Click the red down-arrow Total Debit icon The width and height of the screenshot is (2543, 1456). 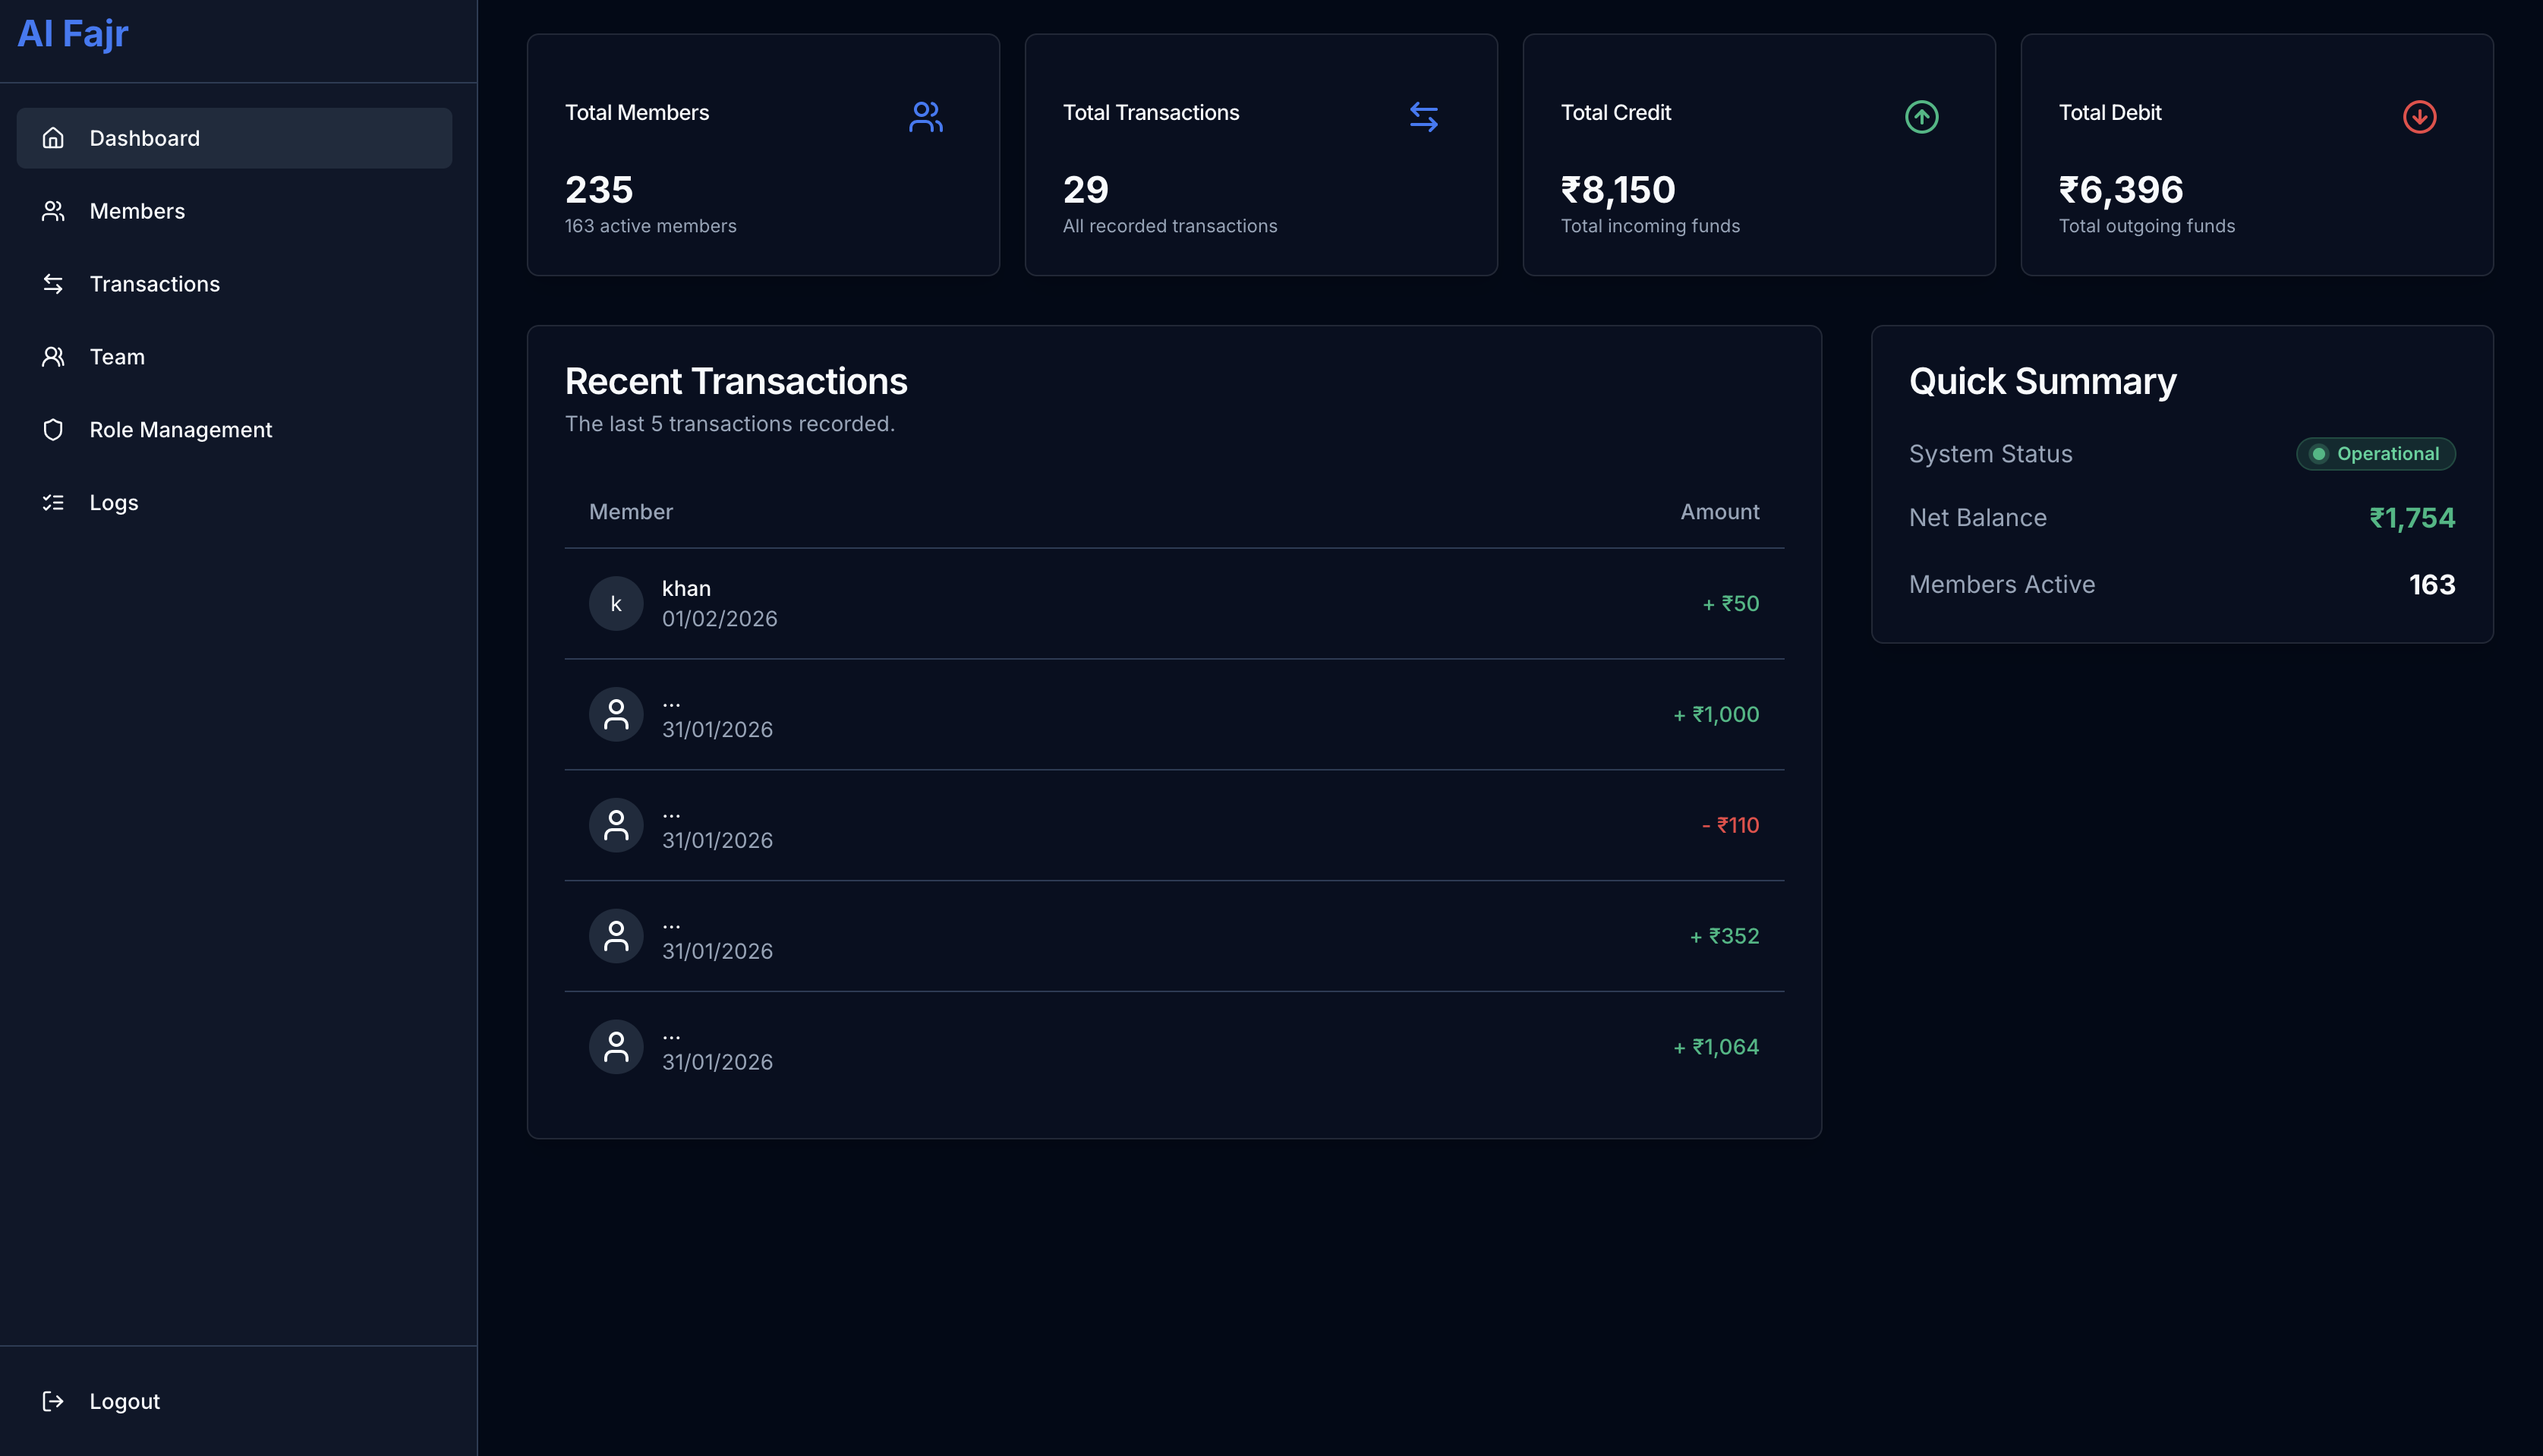pyautogui.click(x=2419, y=117)
